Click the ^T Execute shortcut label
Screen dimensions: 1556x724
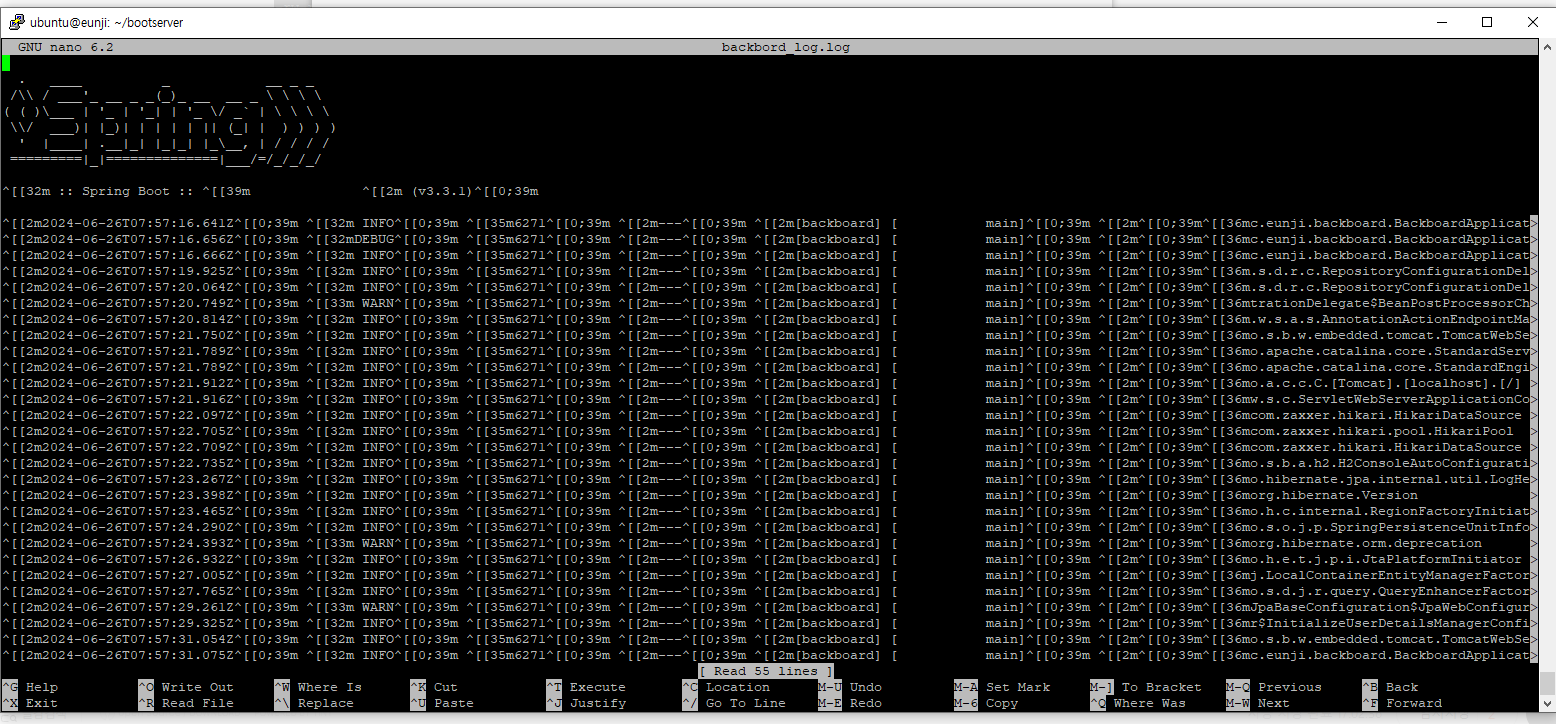tap(586, 687)
